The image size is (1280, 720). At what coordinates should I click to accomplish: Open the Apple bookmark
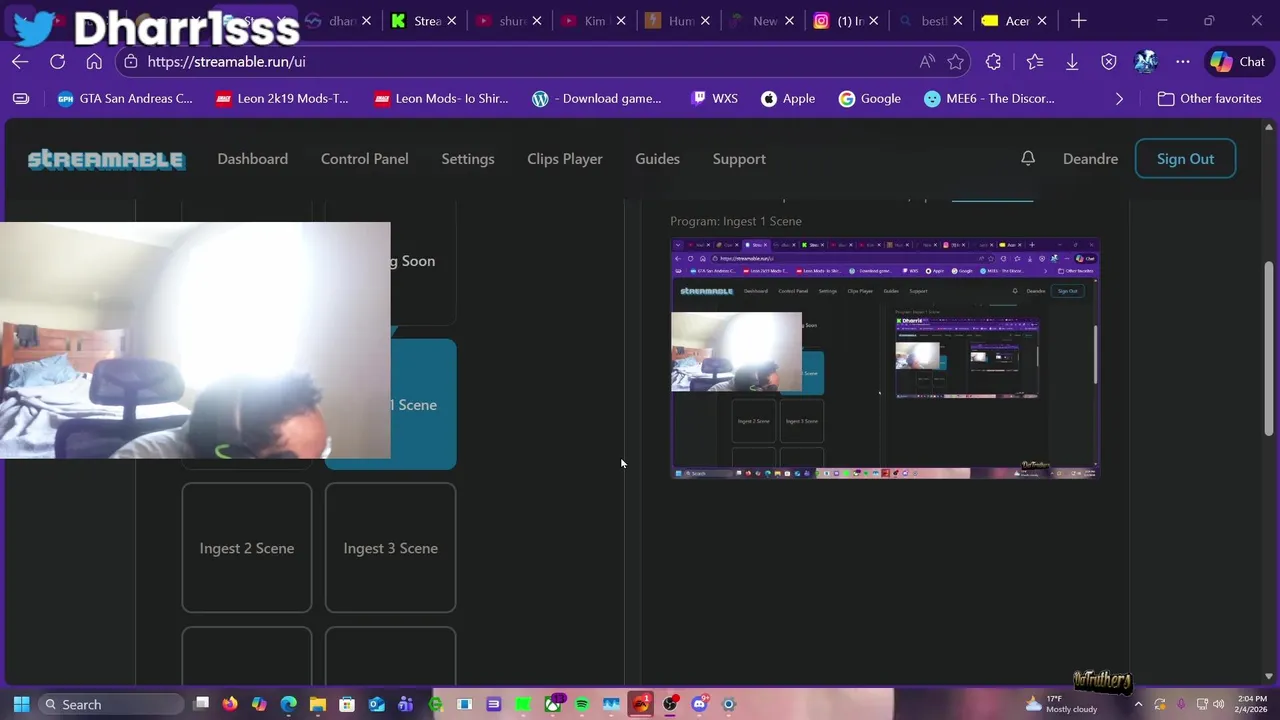pos(788,99)
